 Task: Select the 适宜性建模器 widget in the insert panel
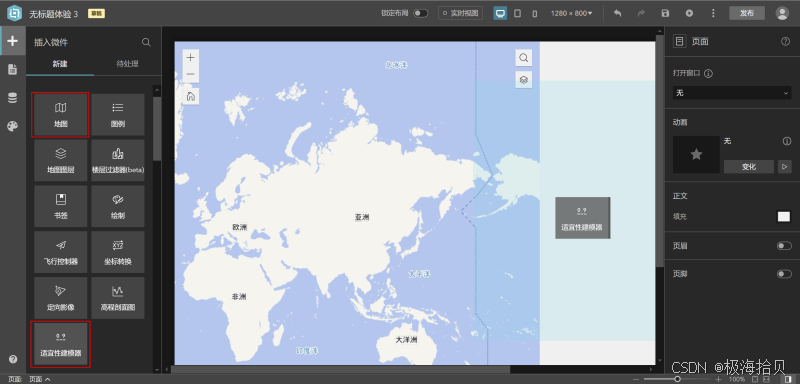tap(60, 344)
